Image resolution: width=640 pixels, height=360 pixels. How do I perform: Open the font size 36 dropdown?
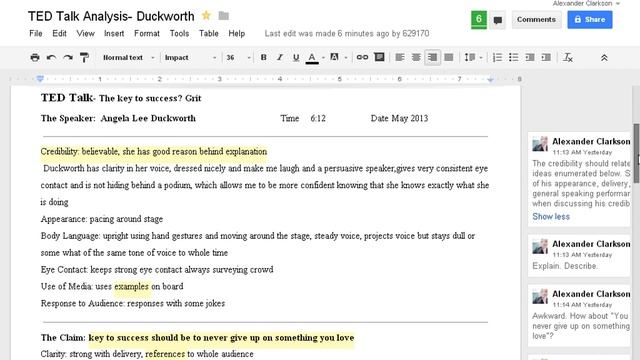pos(238,58)
